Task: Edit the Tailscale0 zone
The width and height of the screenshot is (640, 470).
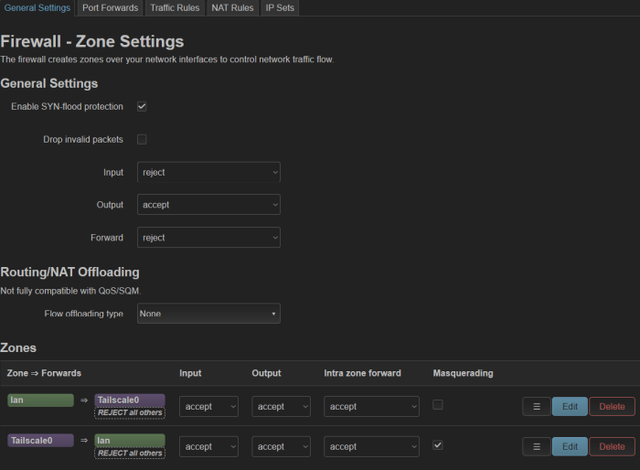Action: click(x=570, y=447)
